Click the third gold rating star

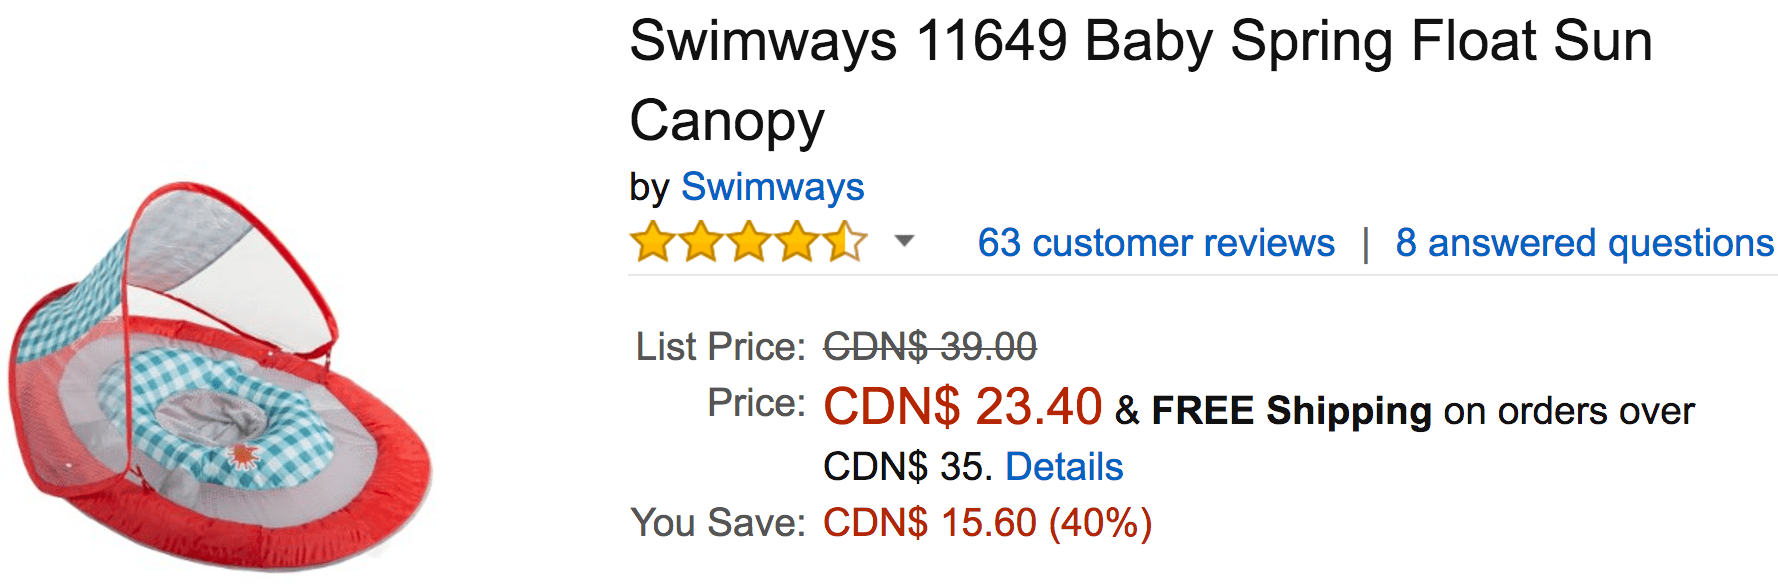749,242
